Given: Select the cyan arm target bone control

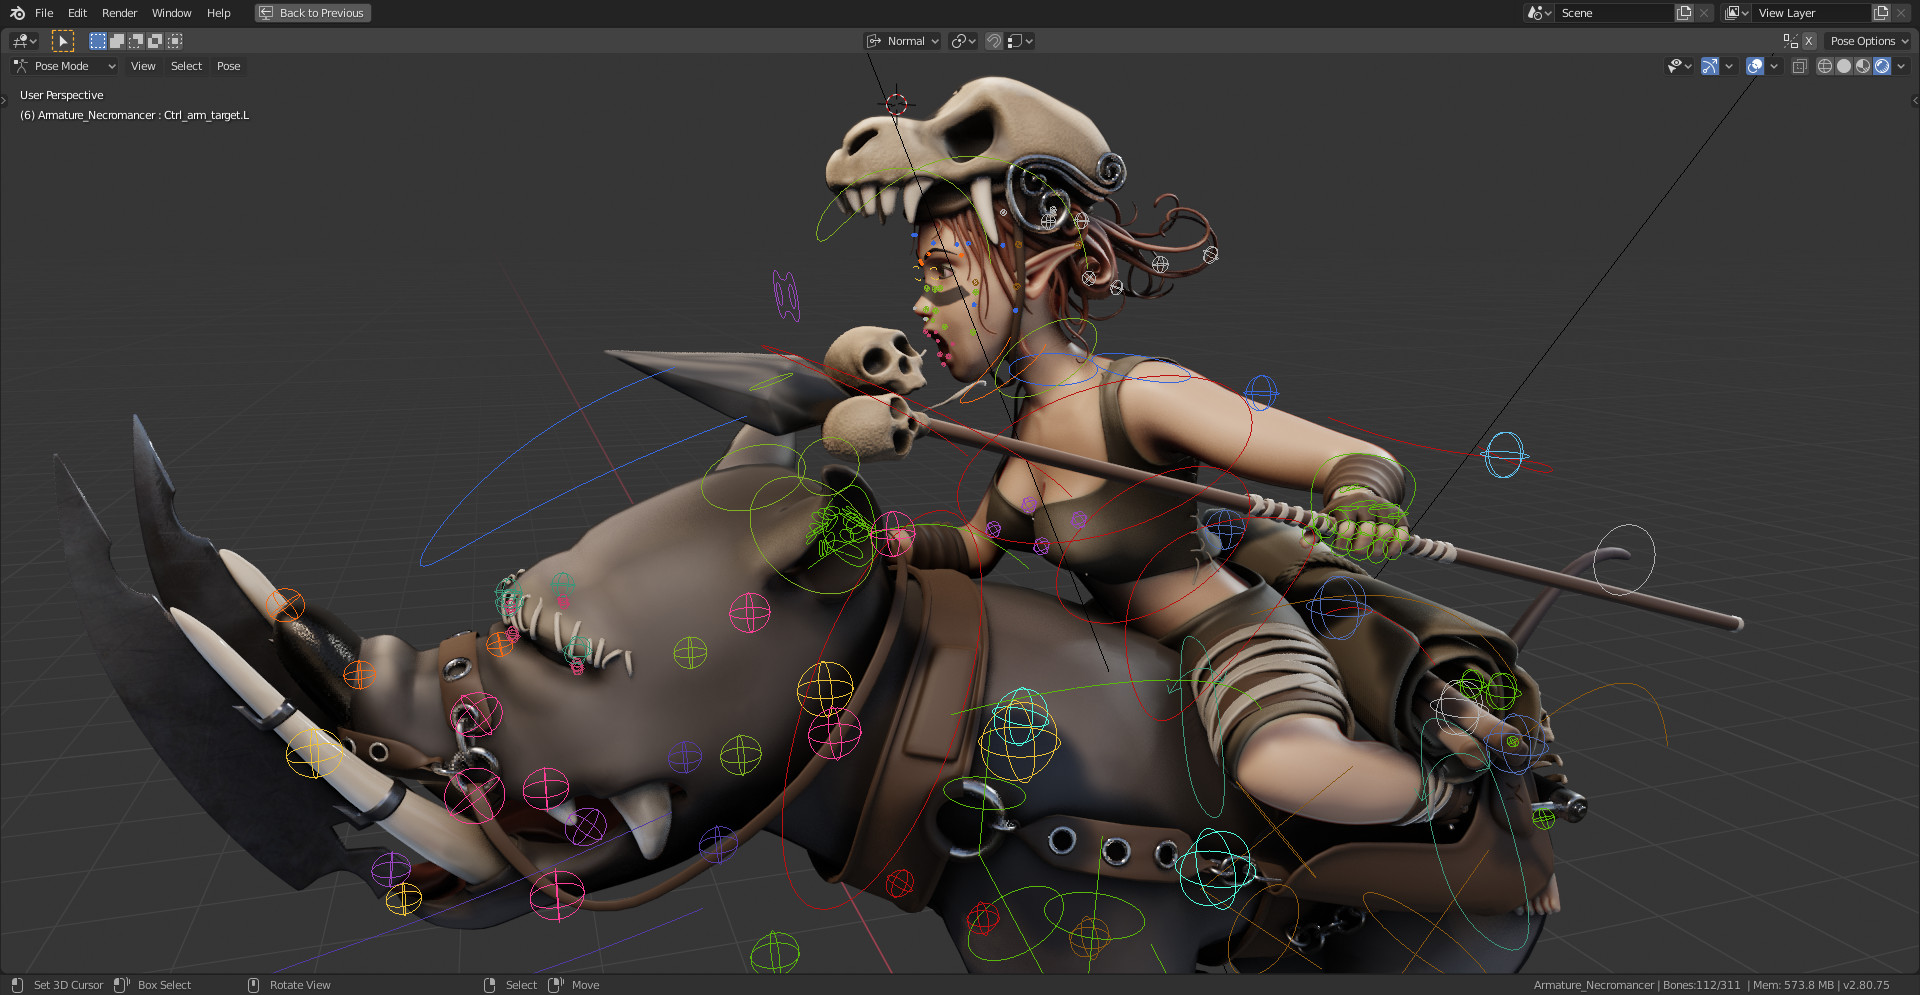Looking at the screenshot, I should click(x=1504, y=455).
